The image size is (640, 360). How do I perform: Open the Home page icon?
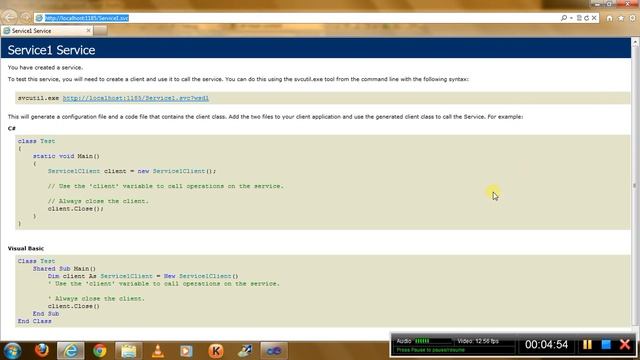tap(609, 18)
